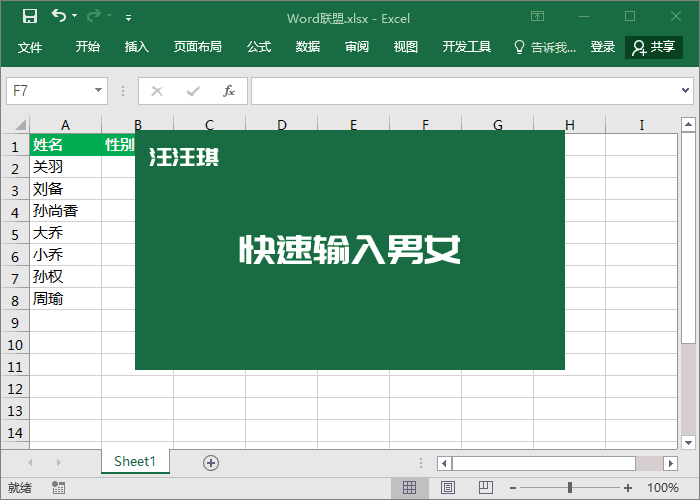Select row 1 header
The height and width of the screenshot is (500, 700).
pos(15,146)
